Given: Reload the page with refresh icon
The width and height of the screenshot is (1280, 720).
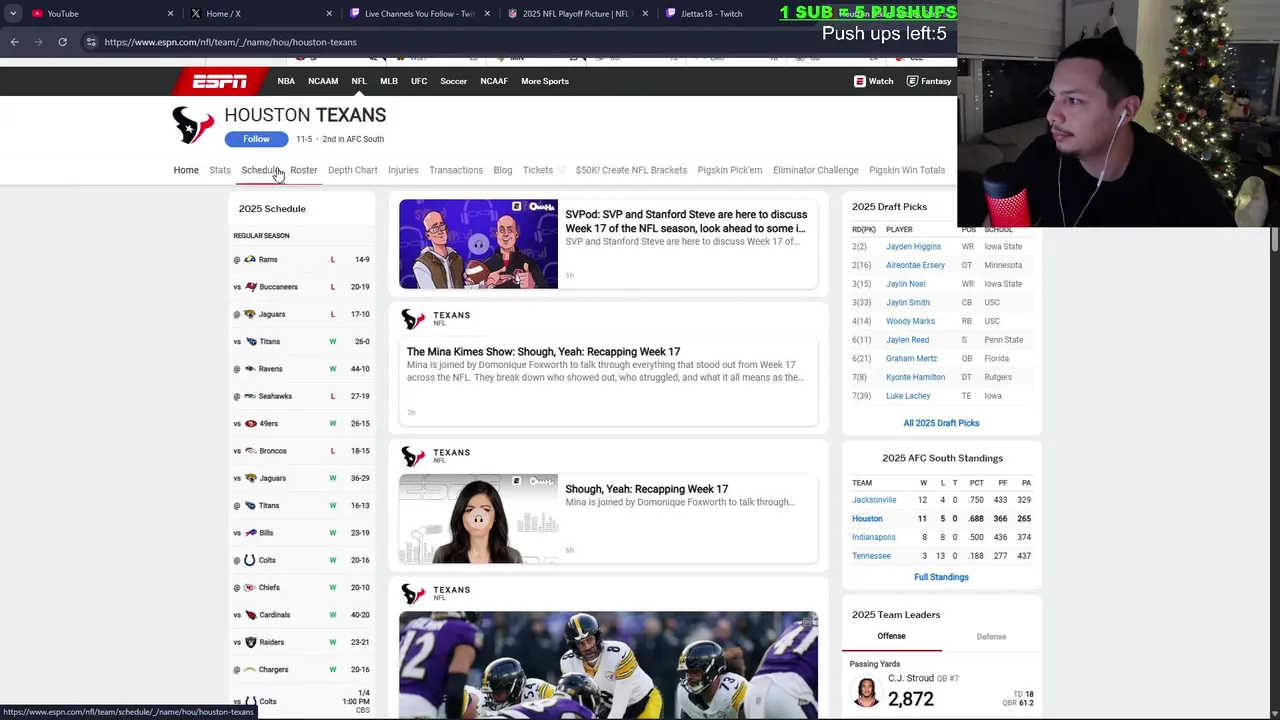Looking at the screenshot, I should point(62,42).
